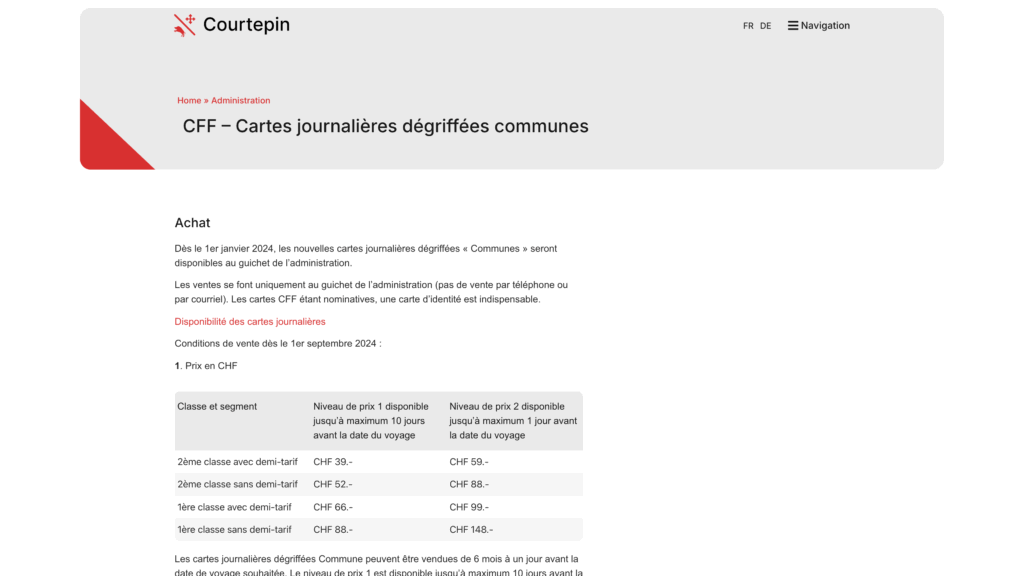The width and height of the screenshot is (1024, 576).
Task: Select the 2ème classe sans demi-tarif row label
Action: 237,484
